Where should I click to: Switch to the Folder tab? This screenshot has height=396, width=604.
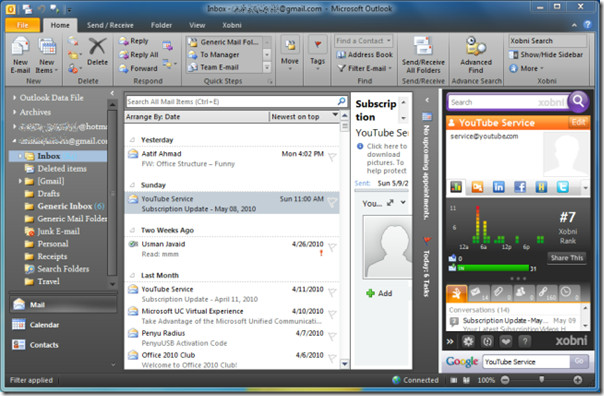coord(161,25)
